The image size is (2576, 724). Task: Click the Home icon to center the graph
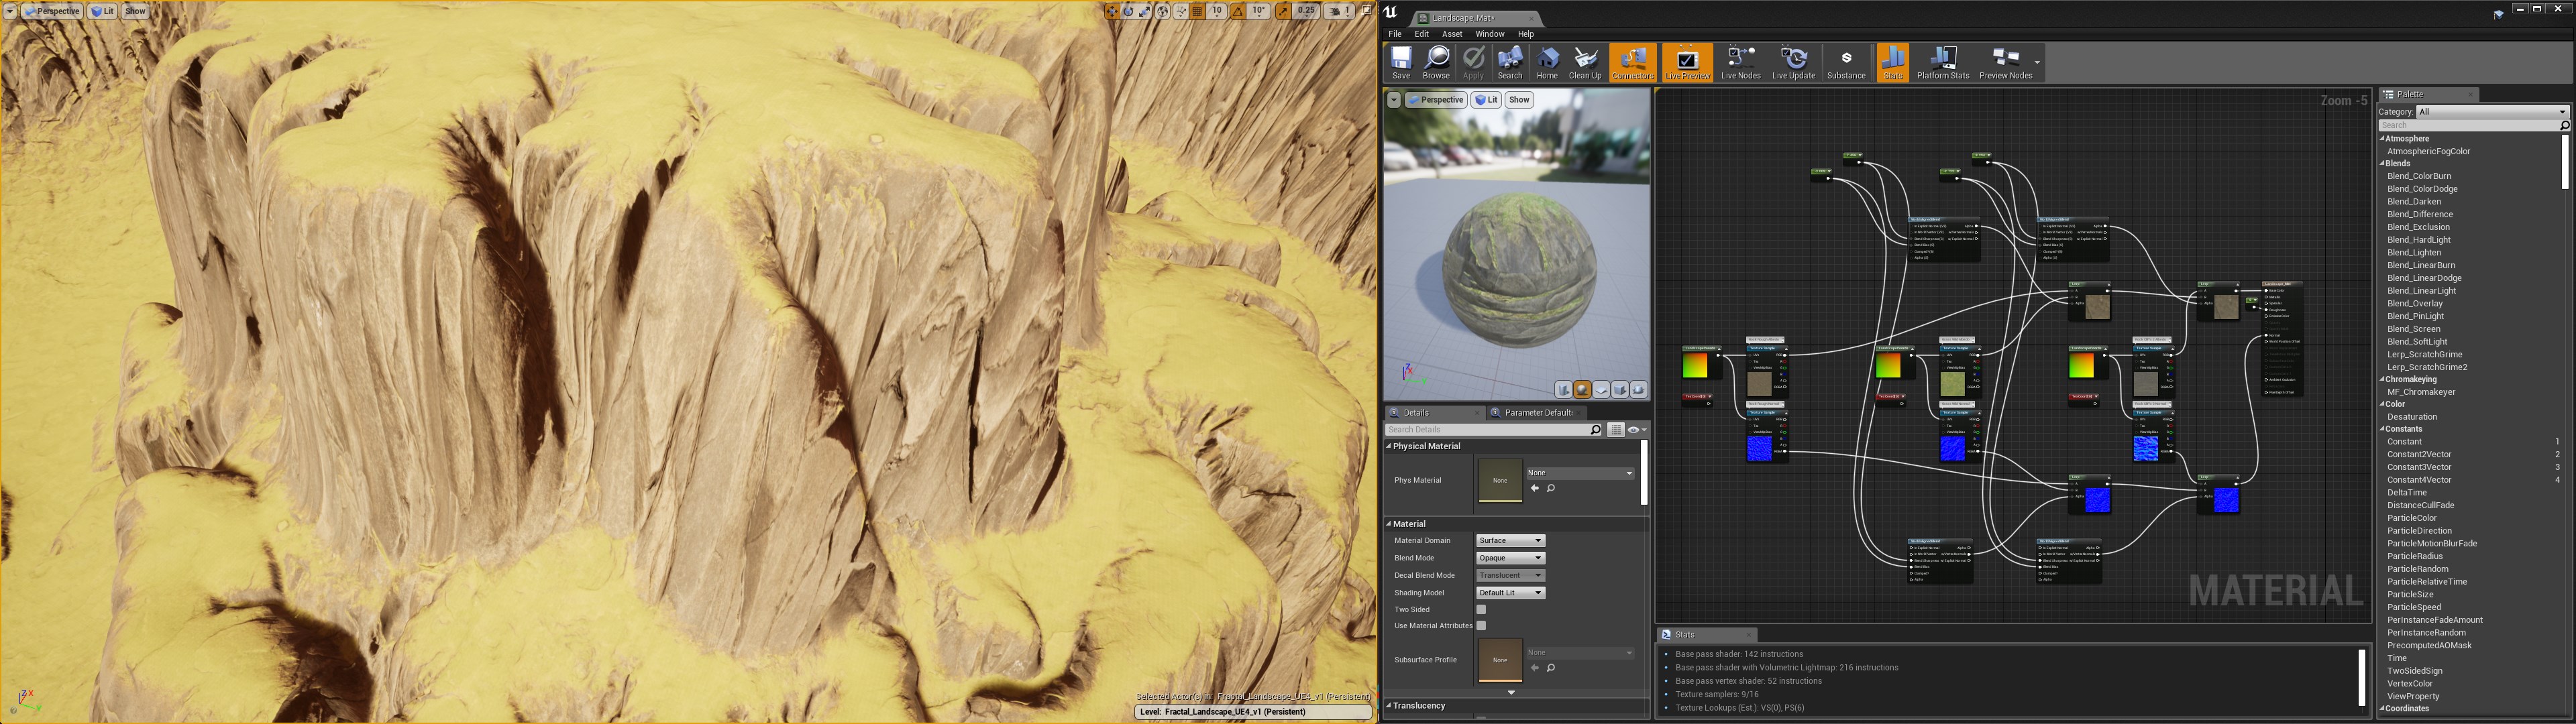point(1547,62)
